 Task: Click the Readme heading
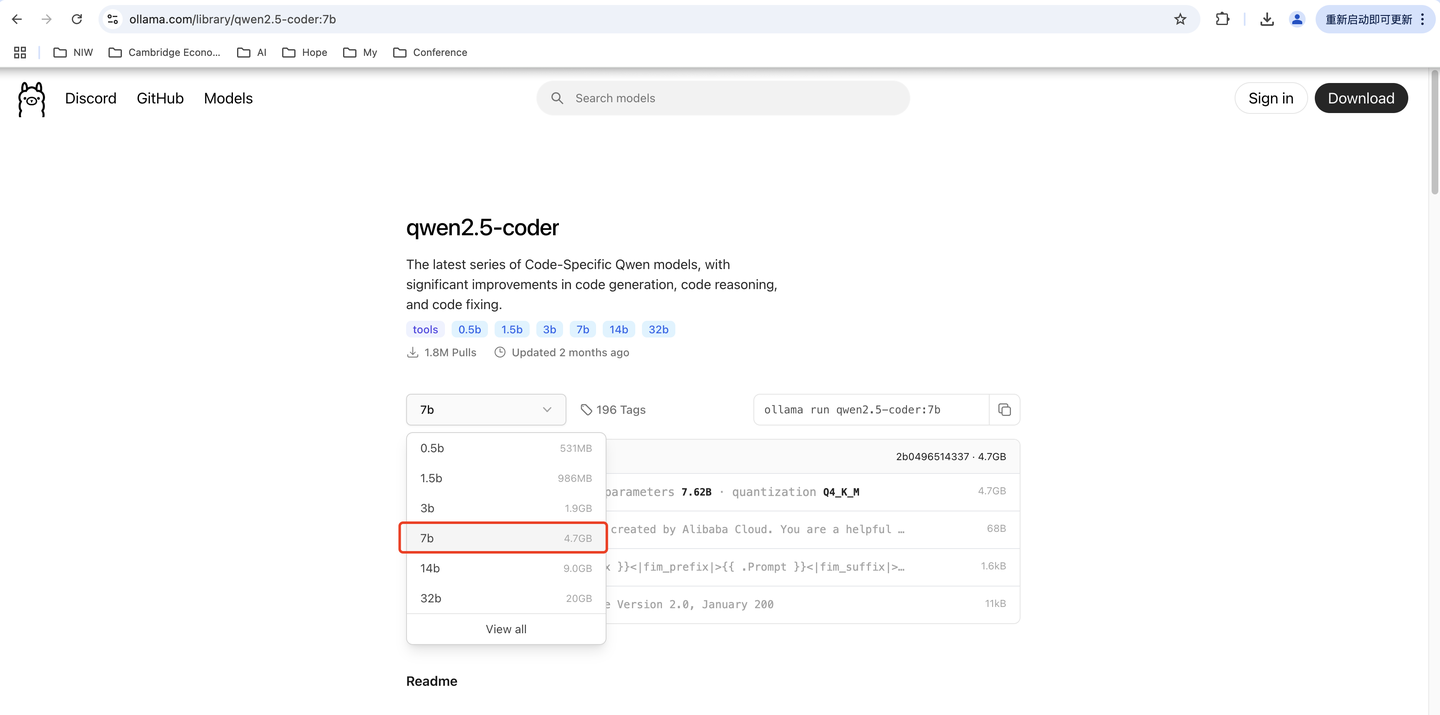point(431,681)
